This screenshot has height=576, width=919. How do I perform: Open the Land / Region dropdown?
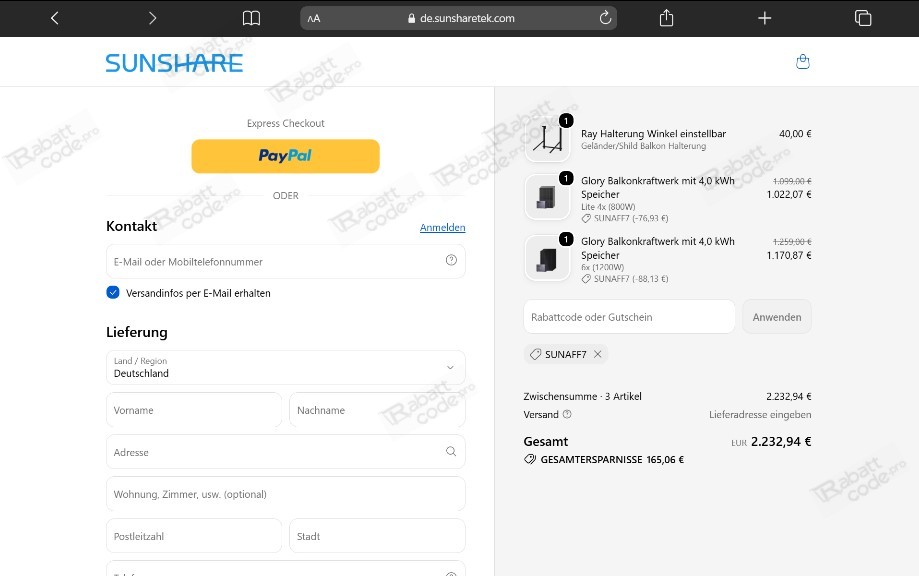point(285,367)
